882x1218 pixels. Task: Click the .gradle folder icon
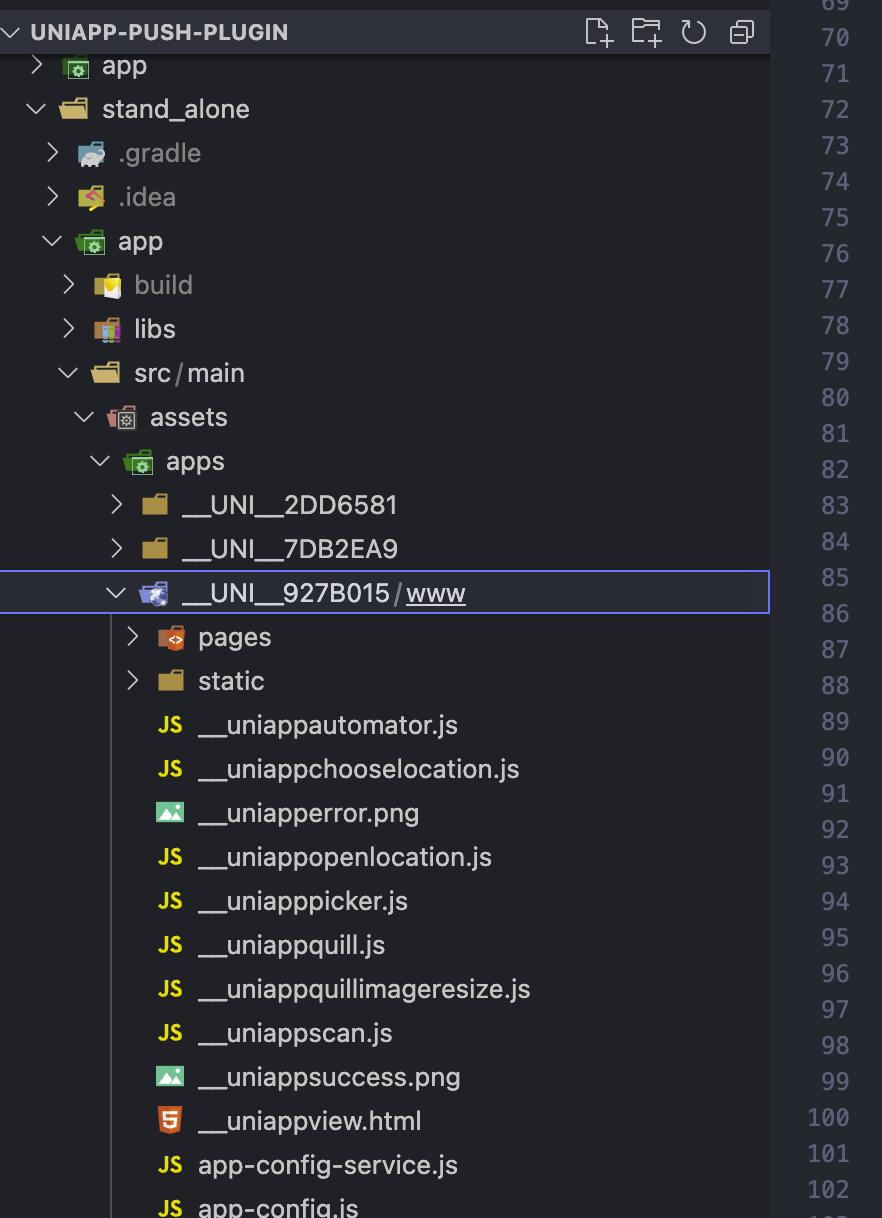[x=91, y=154]
